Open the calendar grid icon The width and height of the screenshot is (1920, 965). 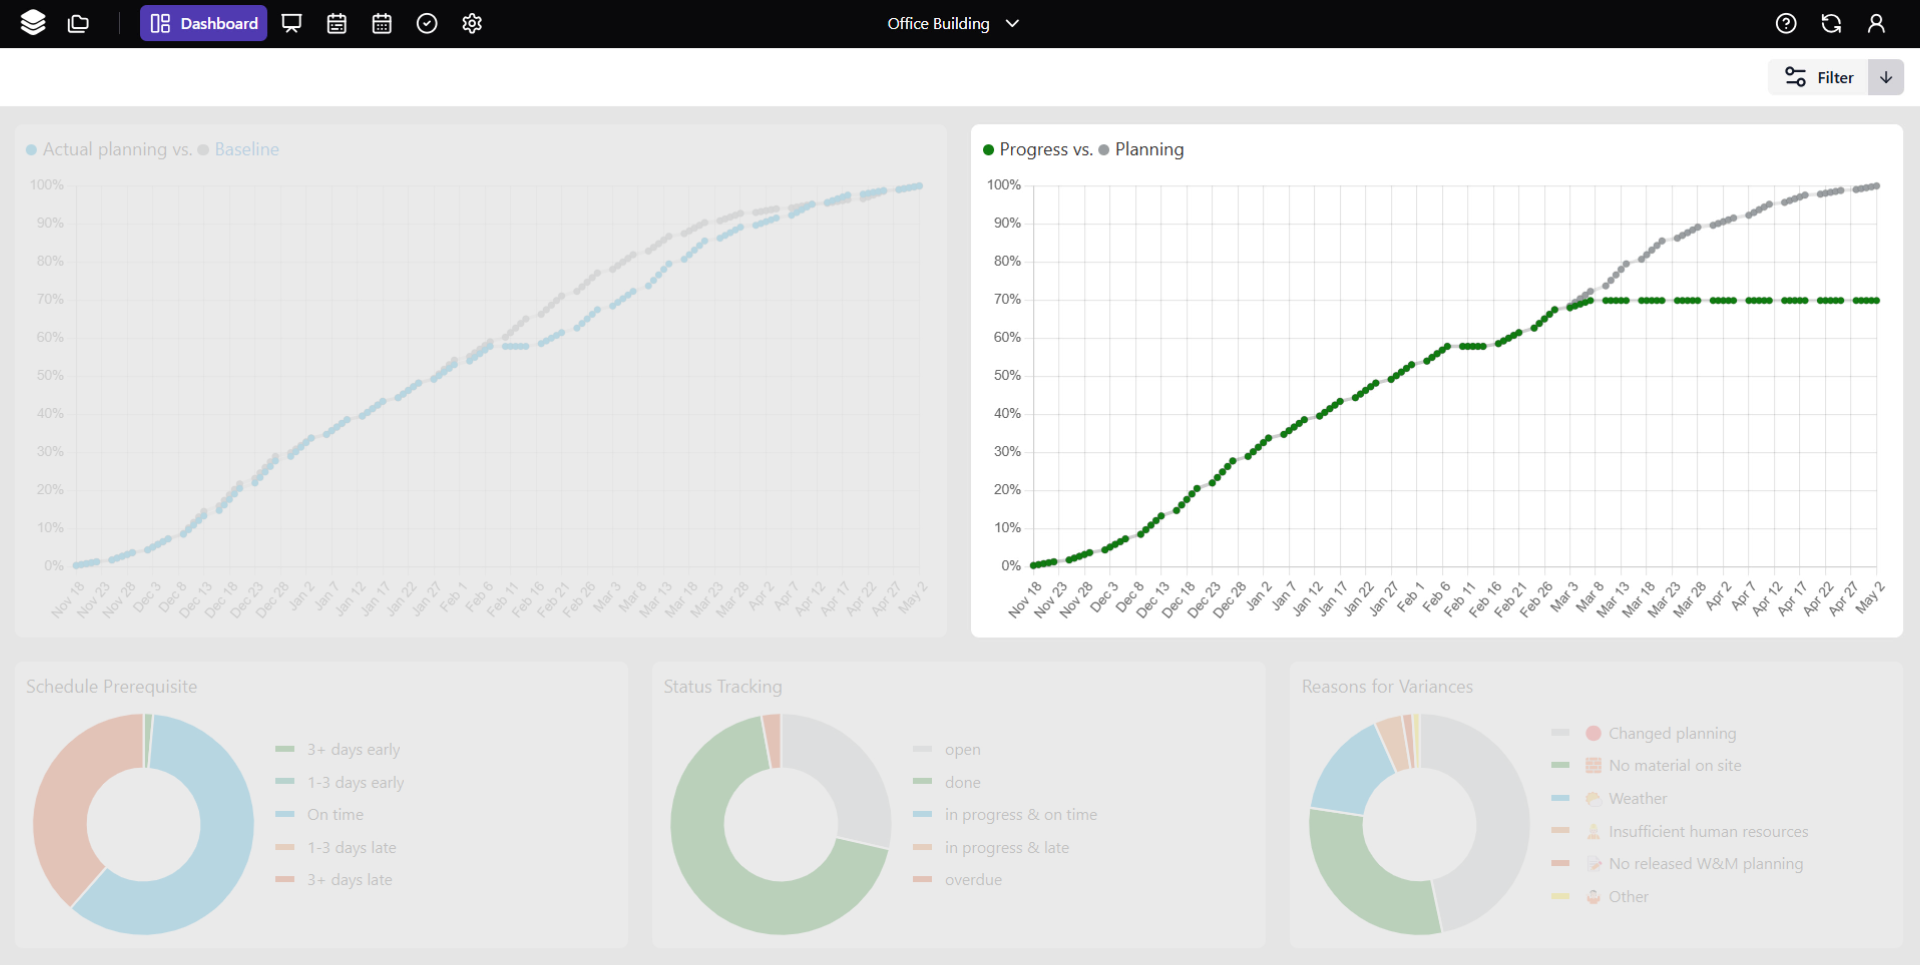(382, 23)
